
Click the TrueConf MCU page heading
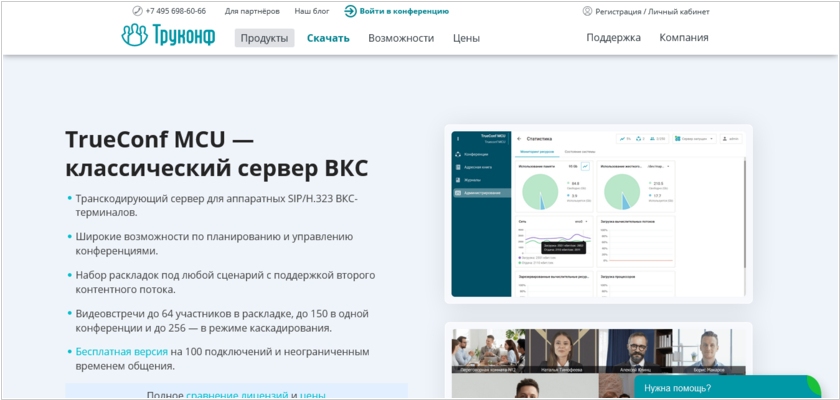click(x=216, y=154)
